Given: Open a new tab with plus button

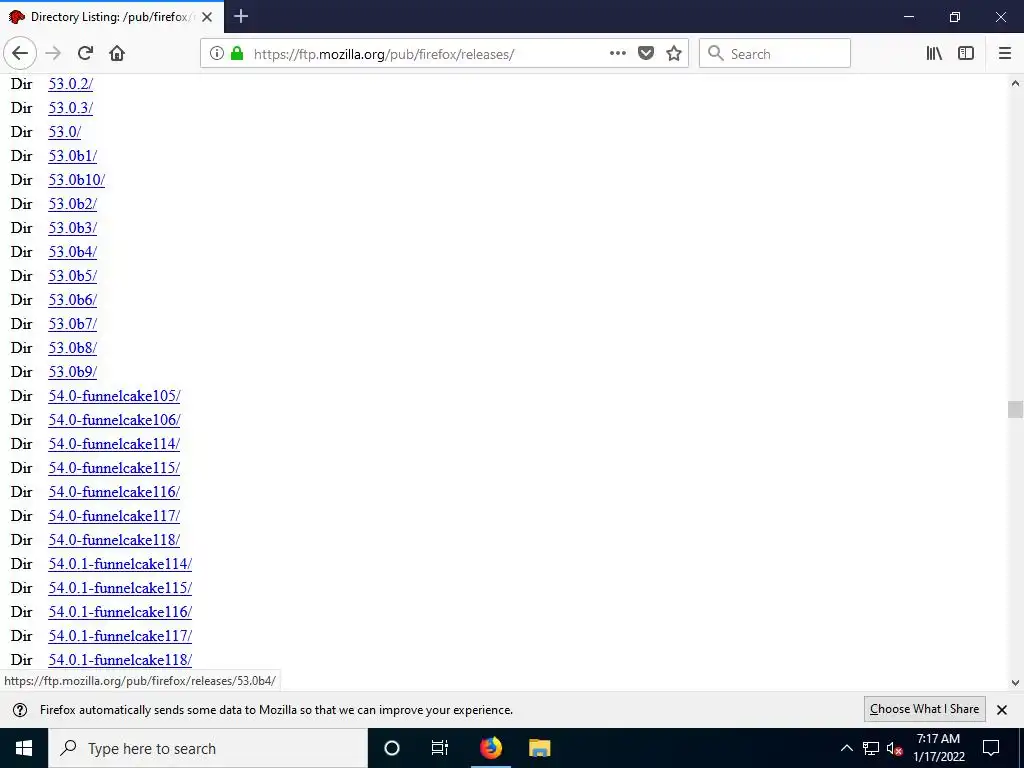Looking at the screenshot, I should [x=241, y=16].
